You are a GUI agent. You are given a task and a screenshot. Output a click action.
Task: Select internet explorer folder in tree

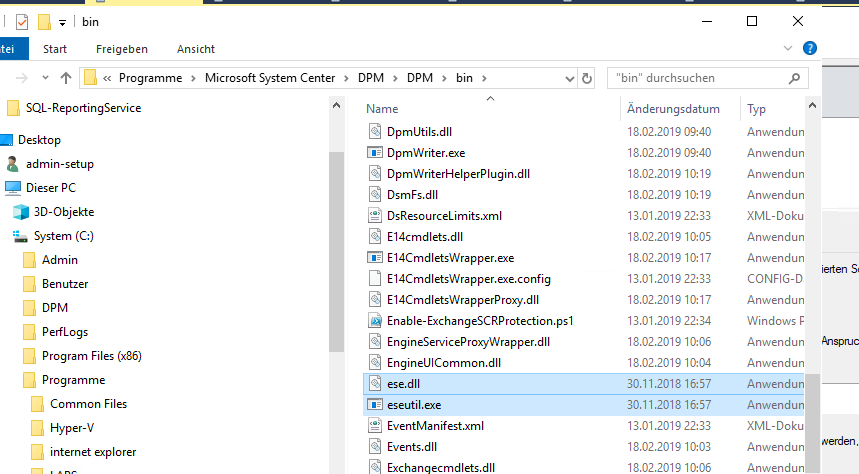point(93,452)
